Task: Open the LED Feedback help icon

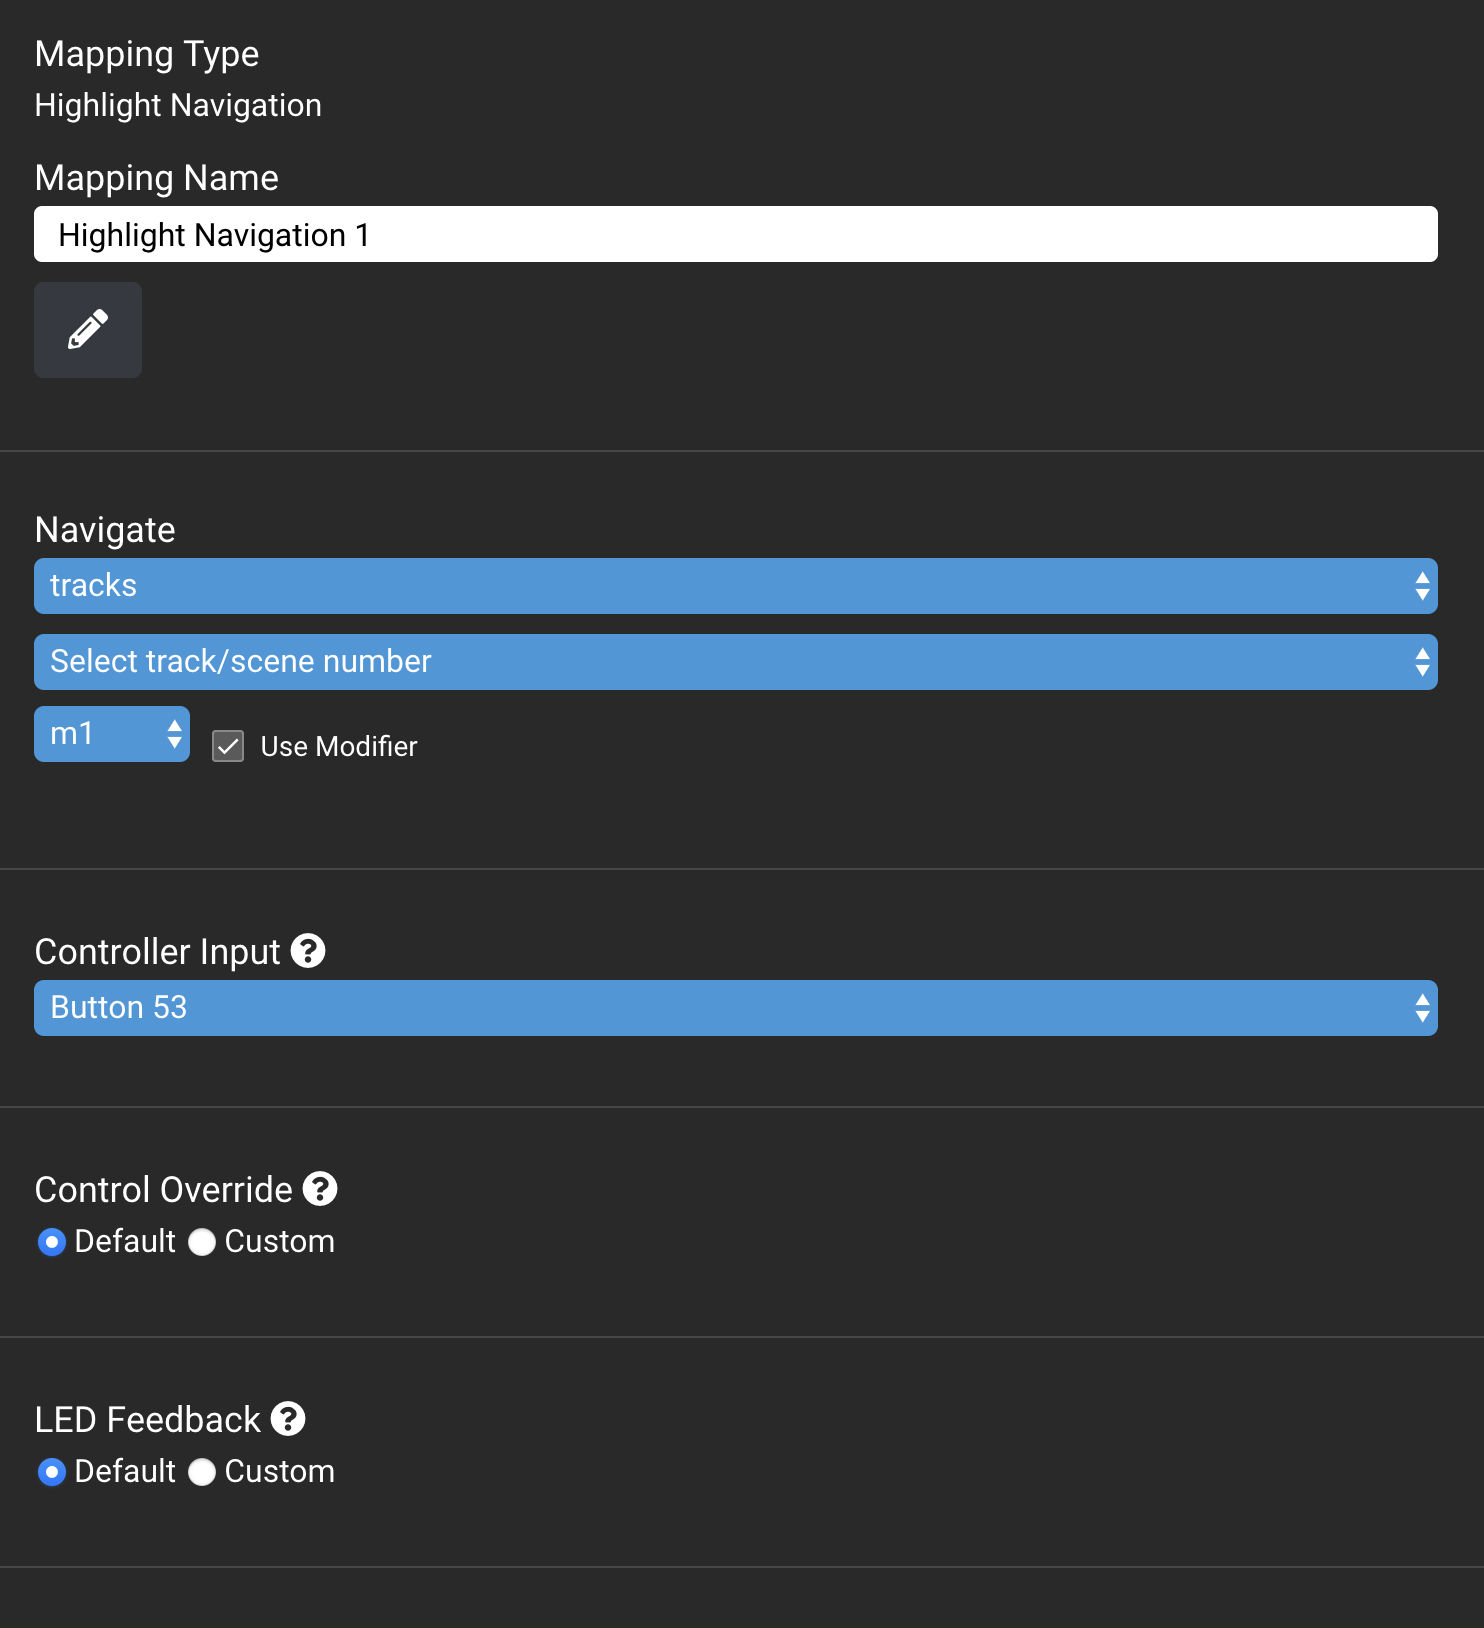Action: coord(288,1419)
